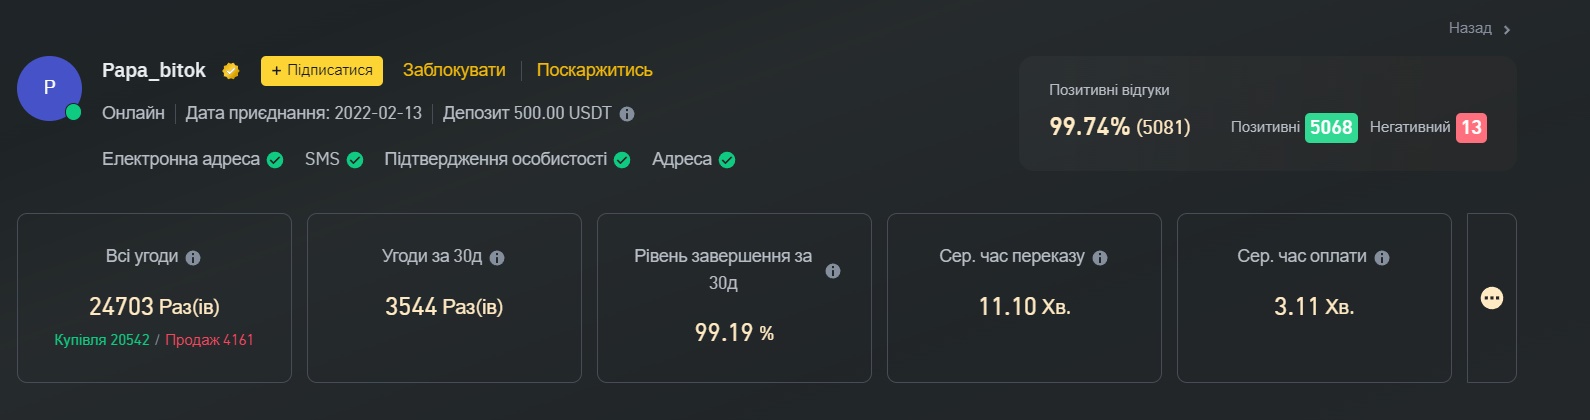Screen dimensions: 1590x420
Task: Click the Поскаржитись link
Action: pyautogui.click(x=594, y=70)
